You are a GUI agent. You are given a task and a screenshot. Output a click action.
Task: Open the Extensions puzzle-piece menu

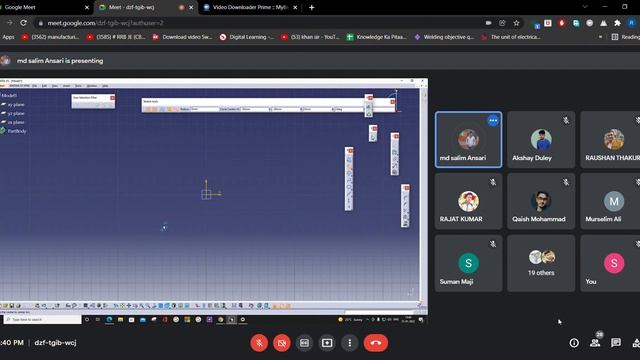tap(617, 23)
